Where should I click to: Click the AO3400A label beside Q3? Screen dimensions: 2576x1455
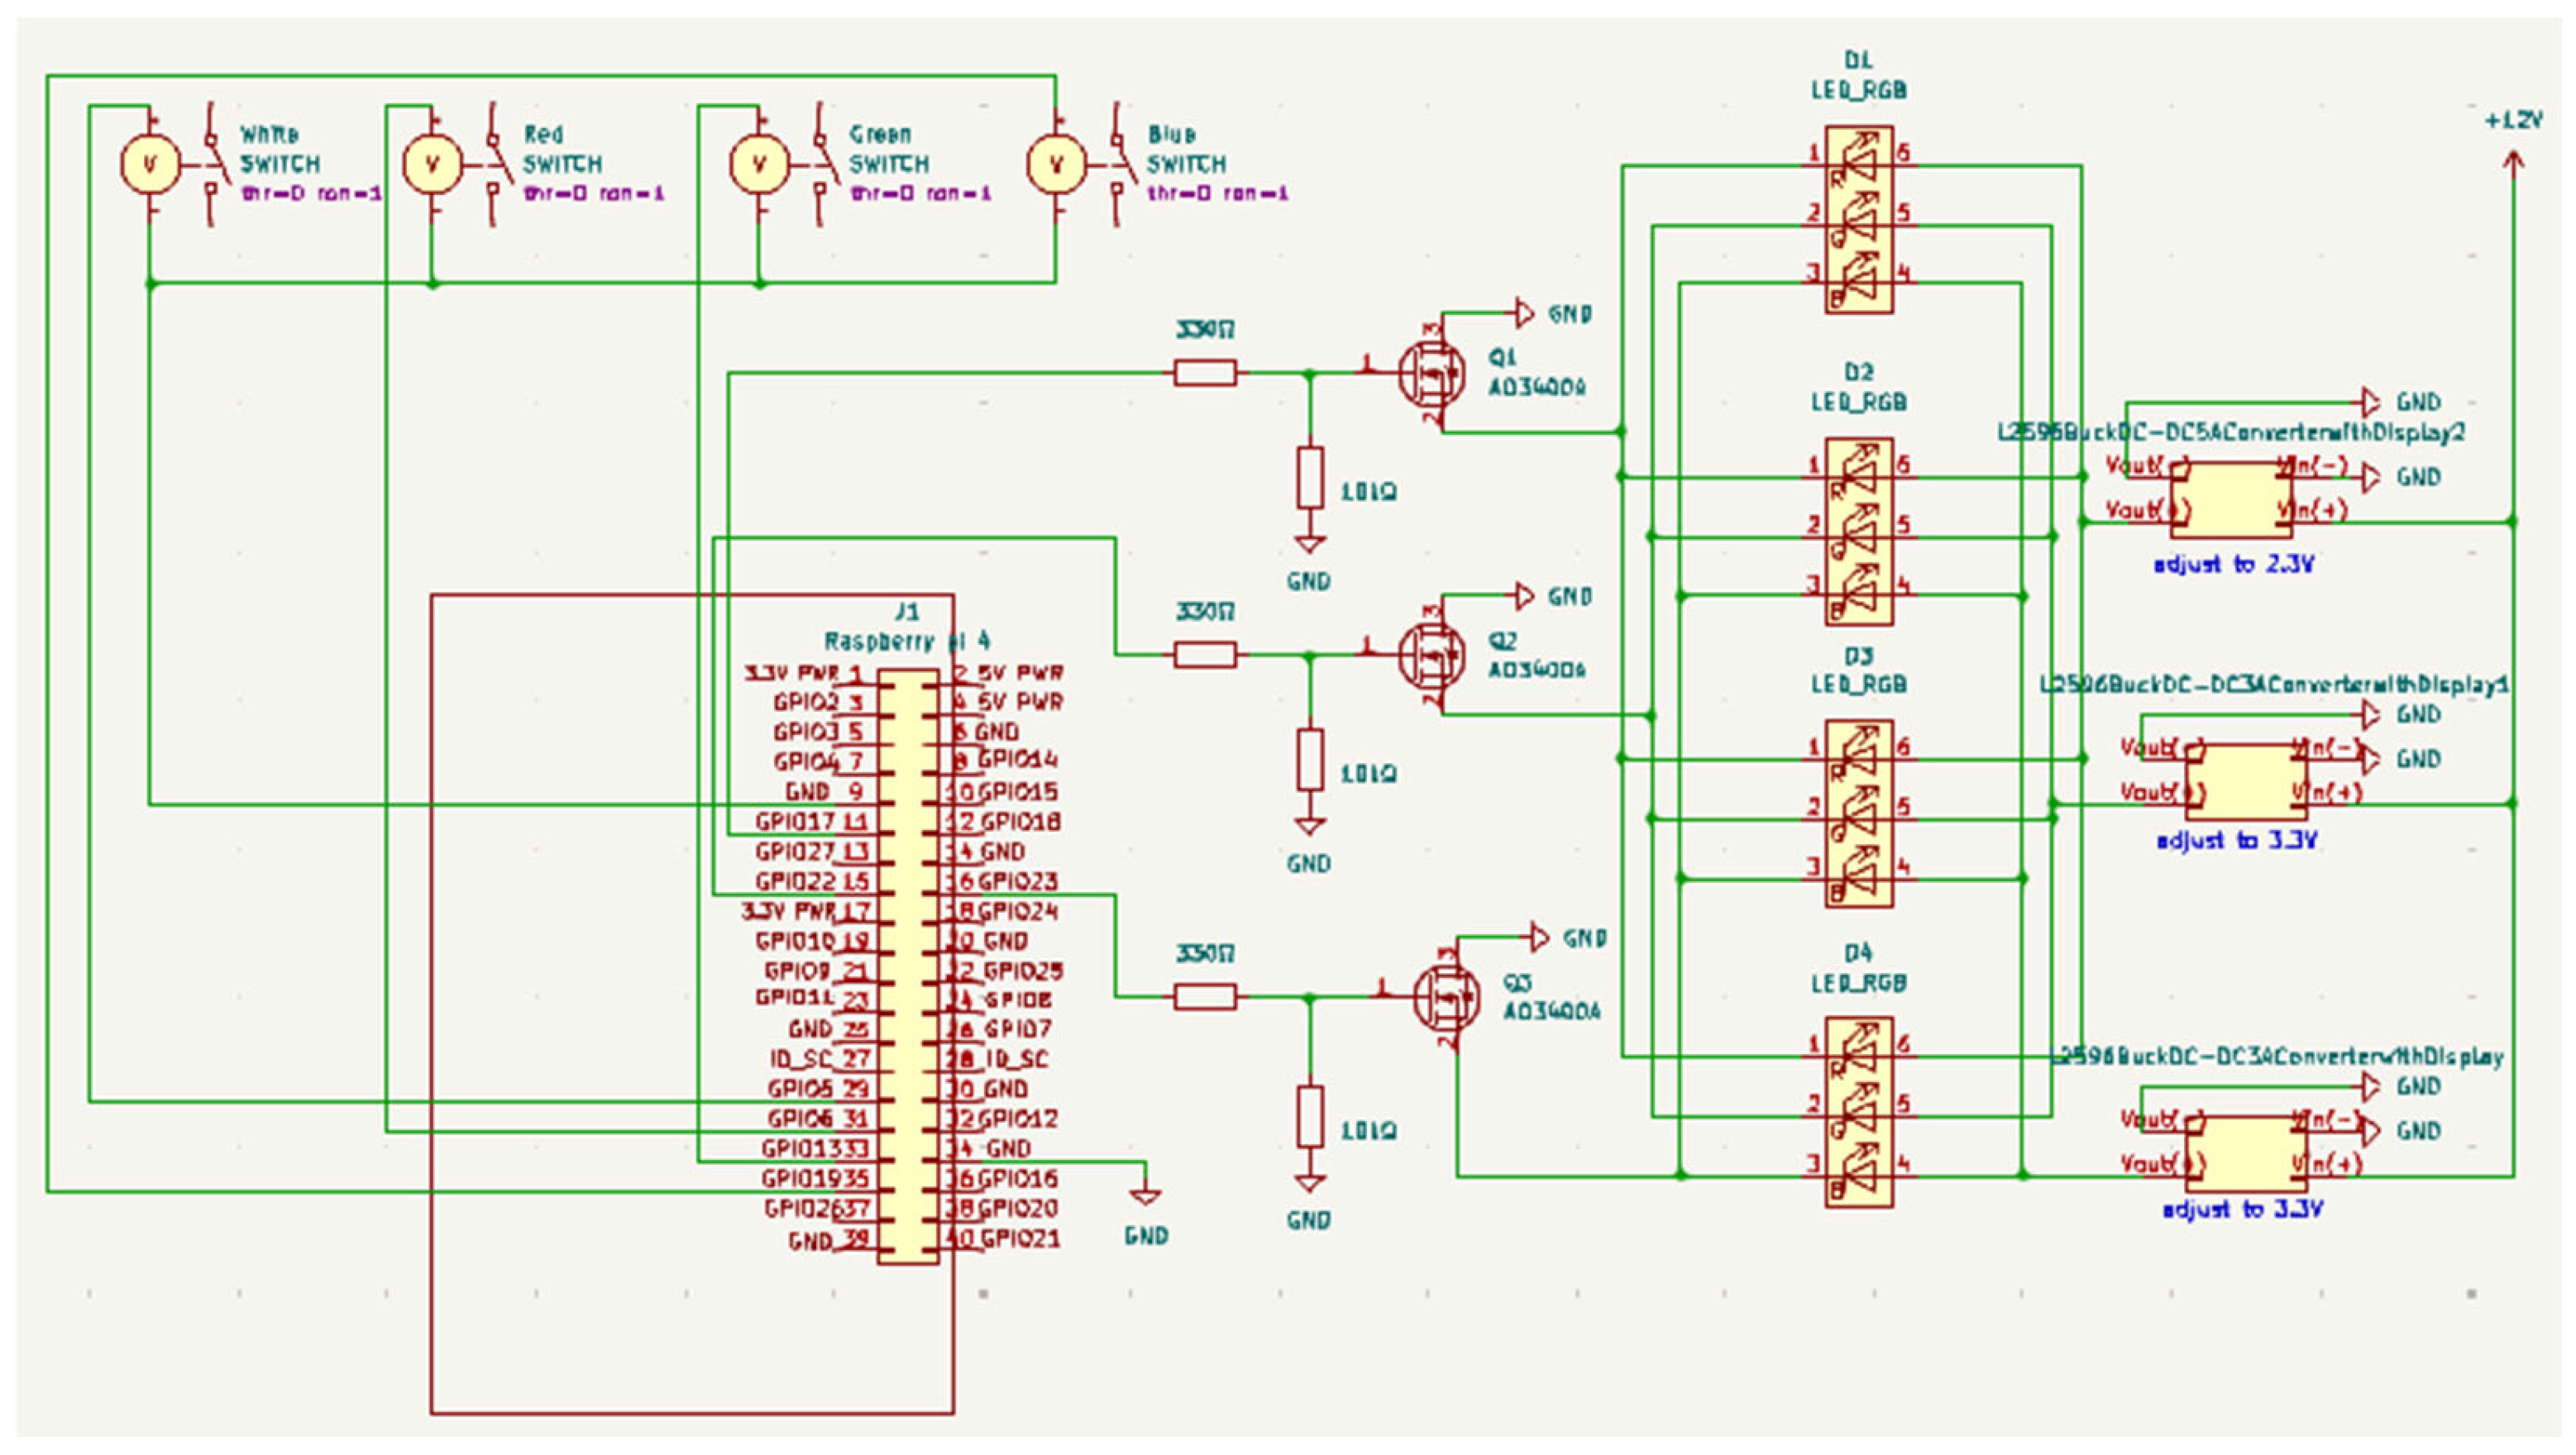[x=1553, y=1012]
